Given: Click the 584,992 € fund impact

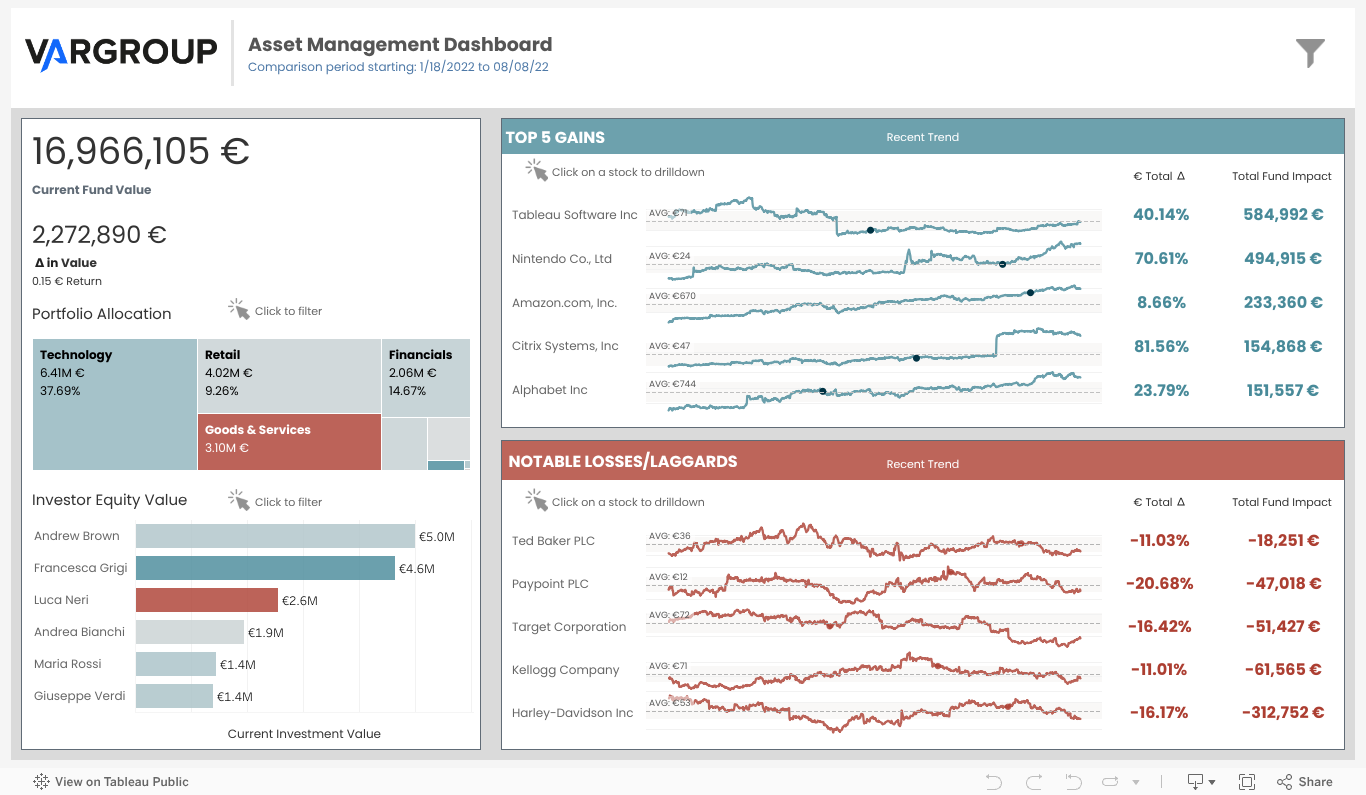Looking at the screenshot, I should (1283, 214).
